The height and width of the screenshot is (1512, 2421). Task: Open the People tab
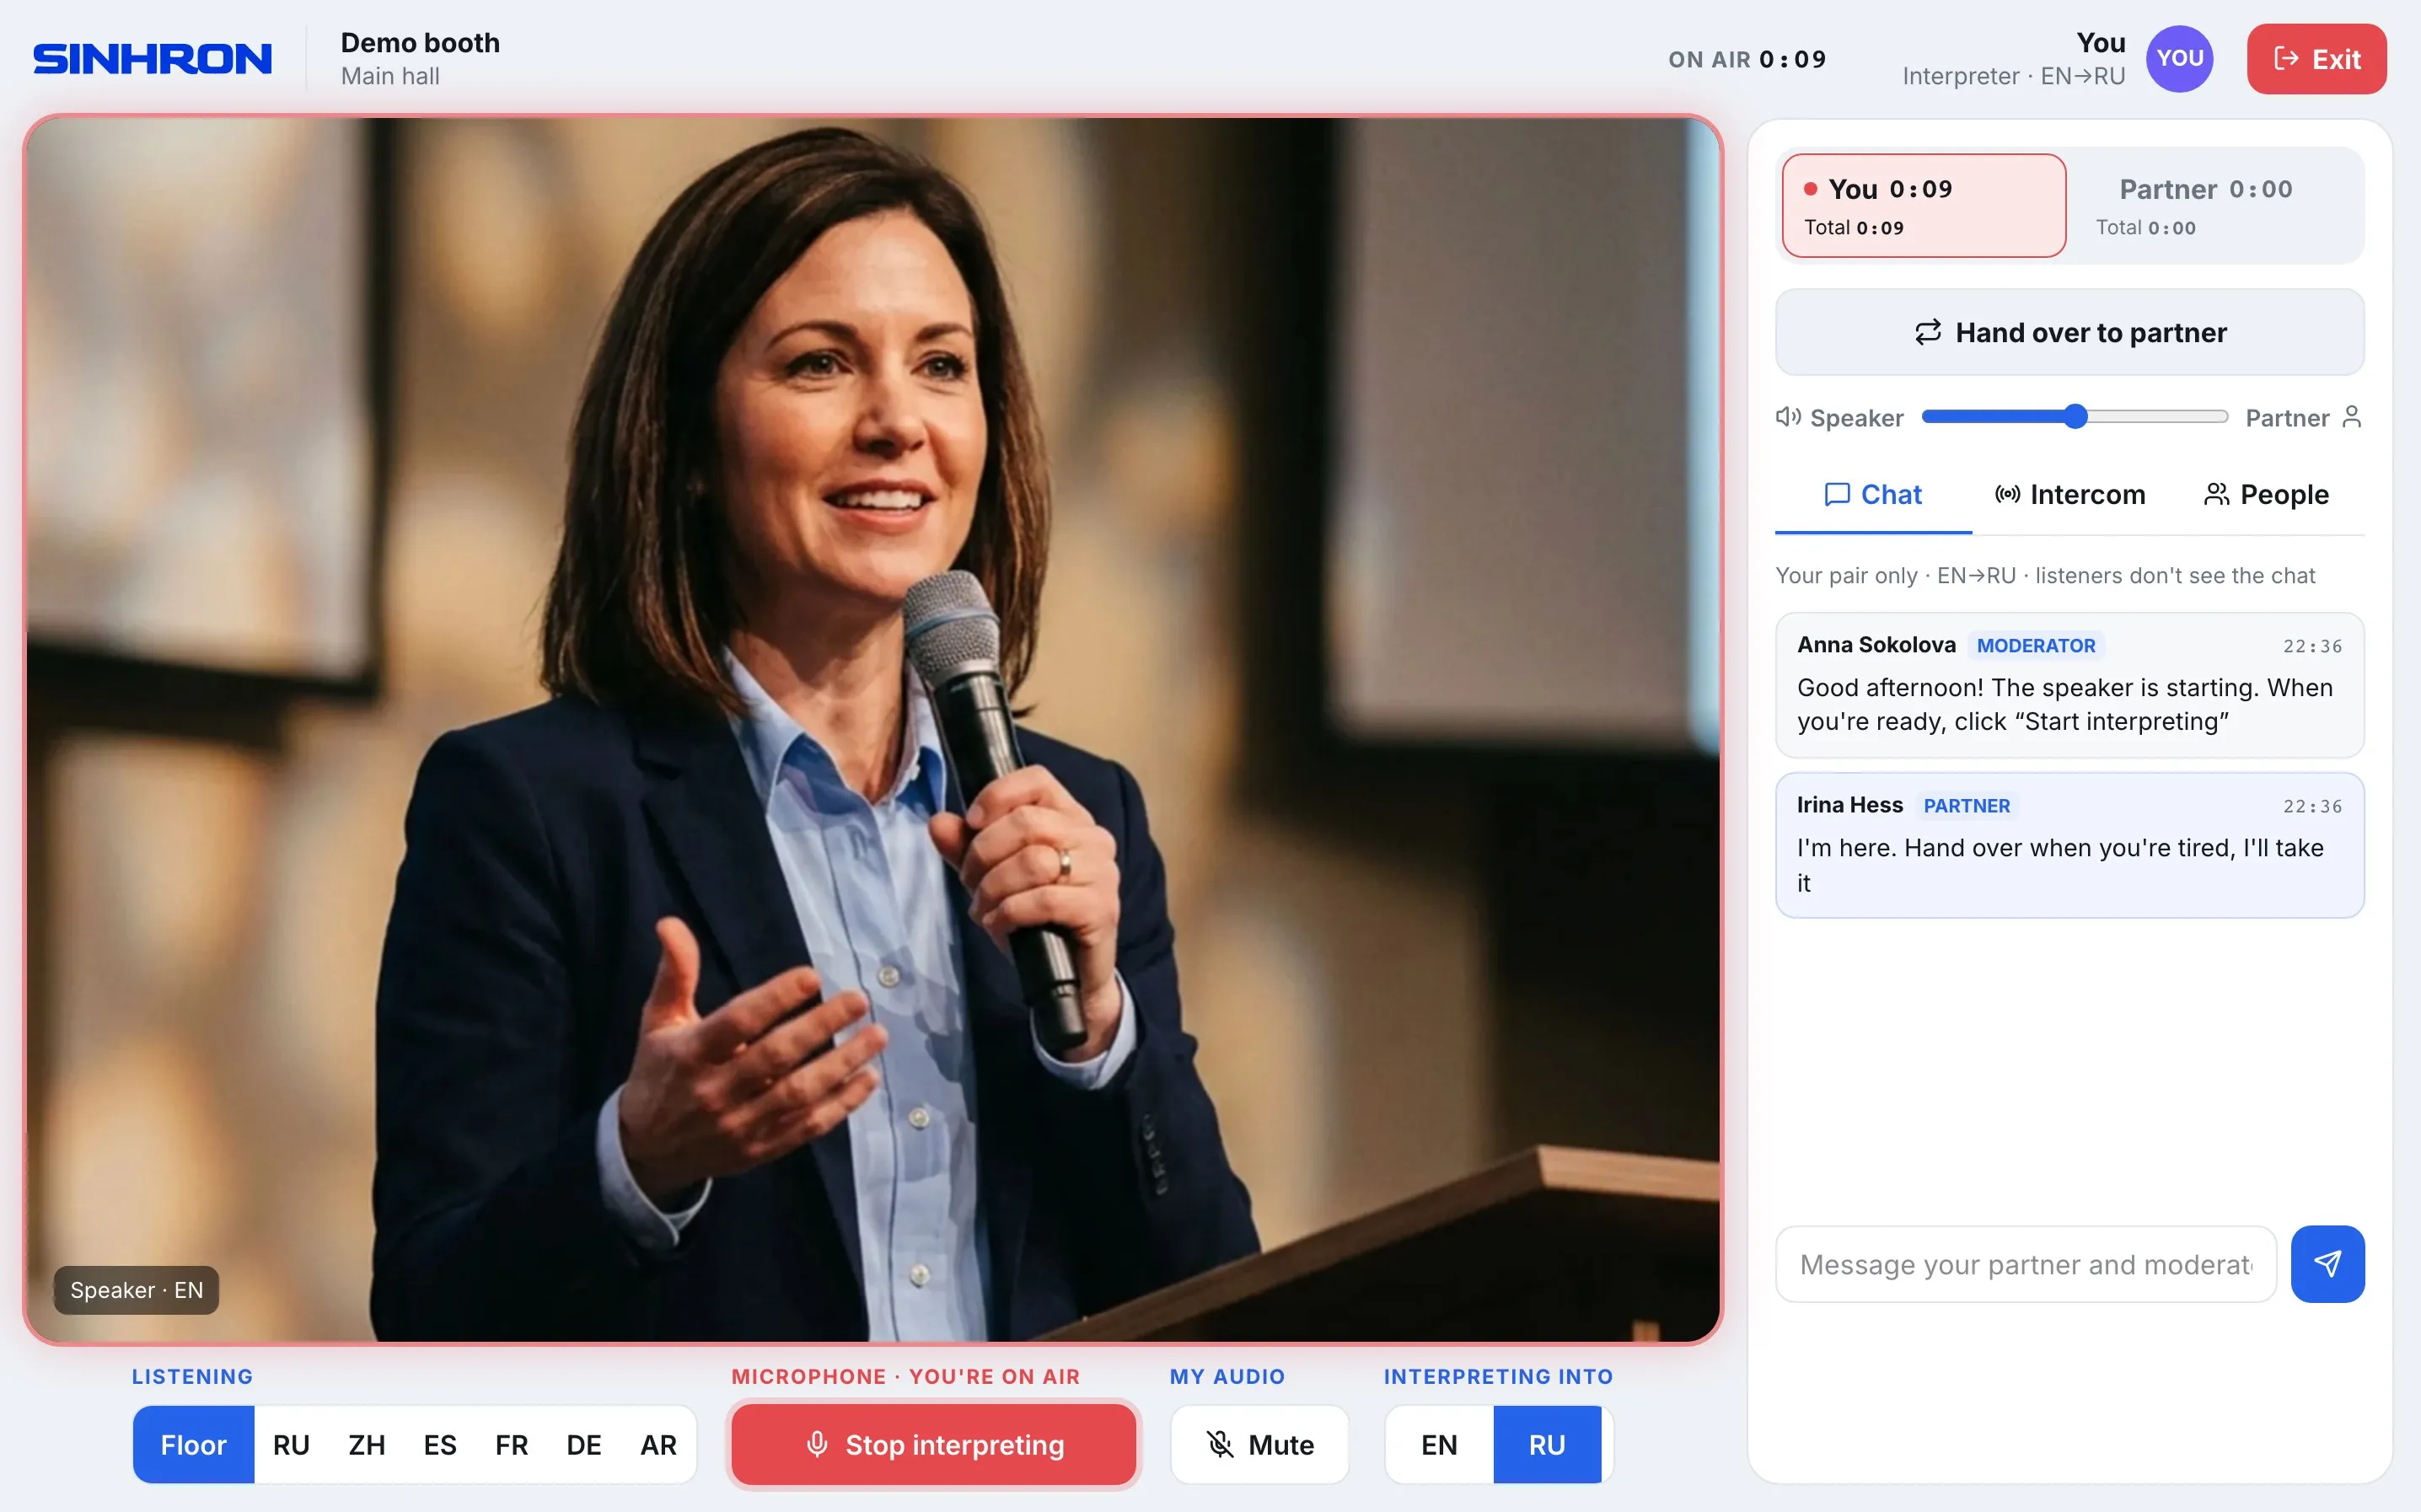point(2266,494)
